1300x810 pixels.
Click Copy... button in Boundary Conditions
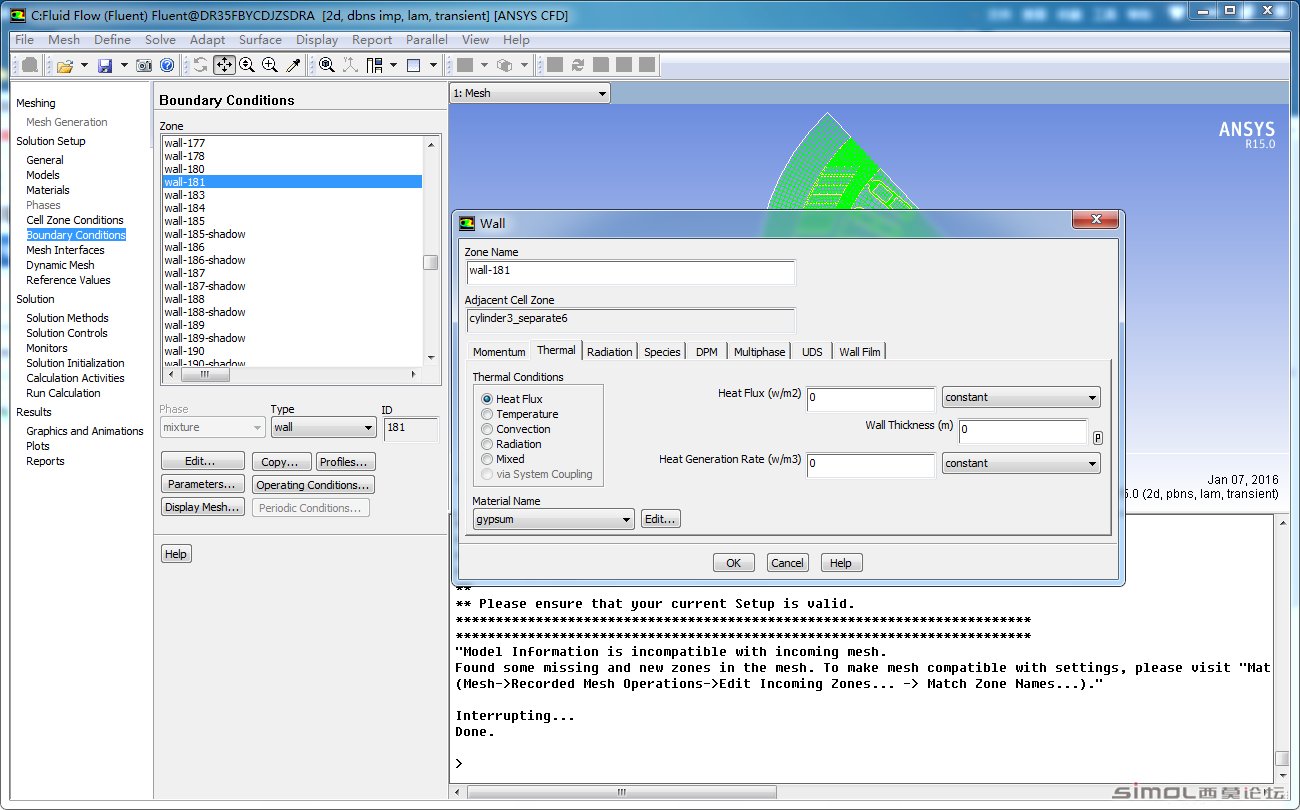pos(281,462)
